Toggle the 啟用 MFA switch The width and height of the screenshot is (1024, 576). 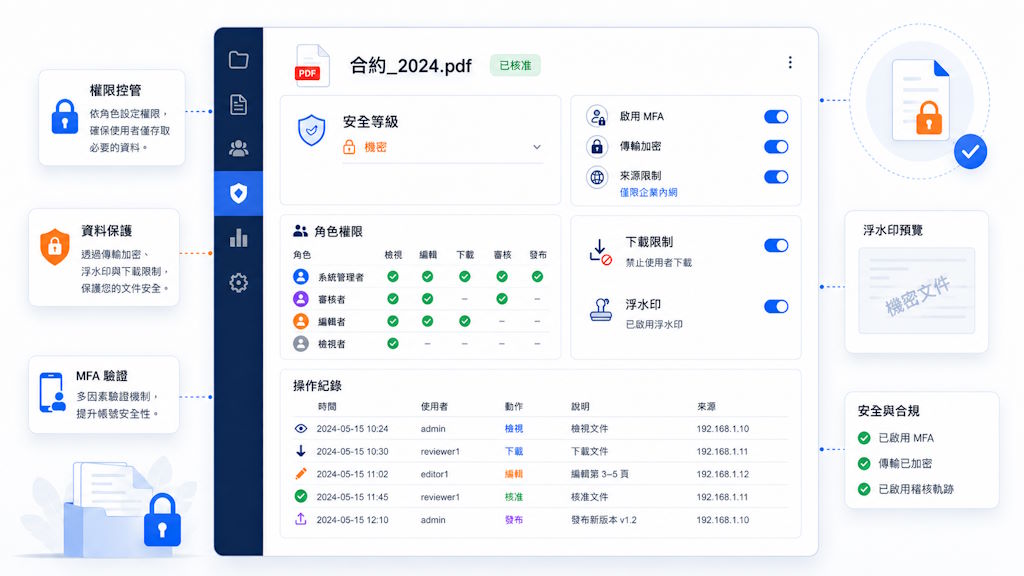coord(776,117)
